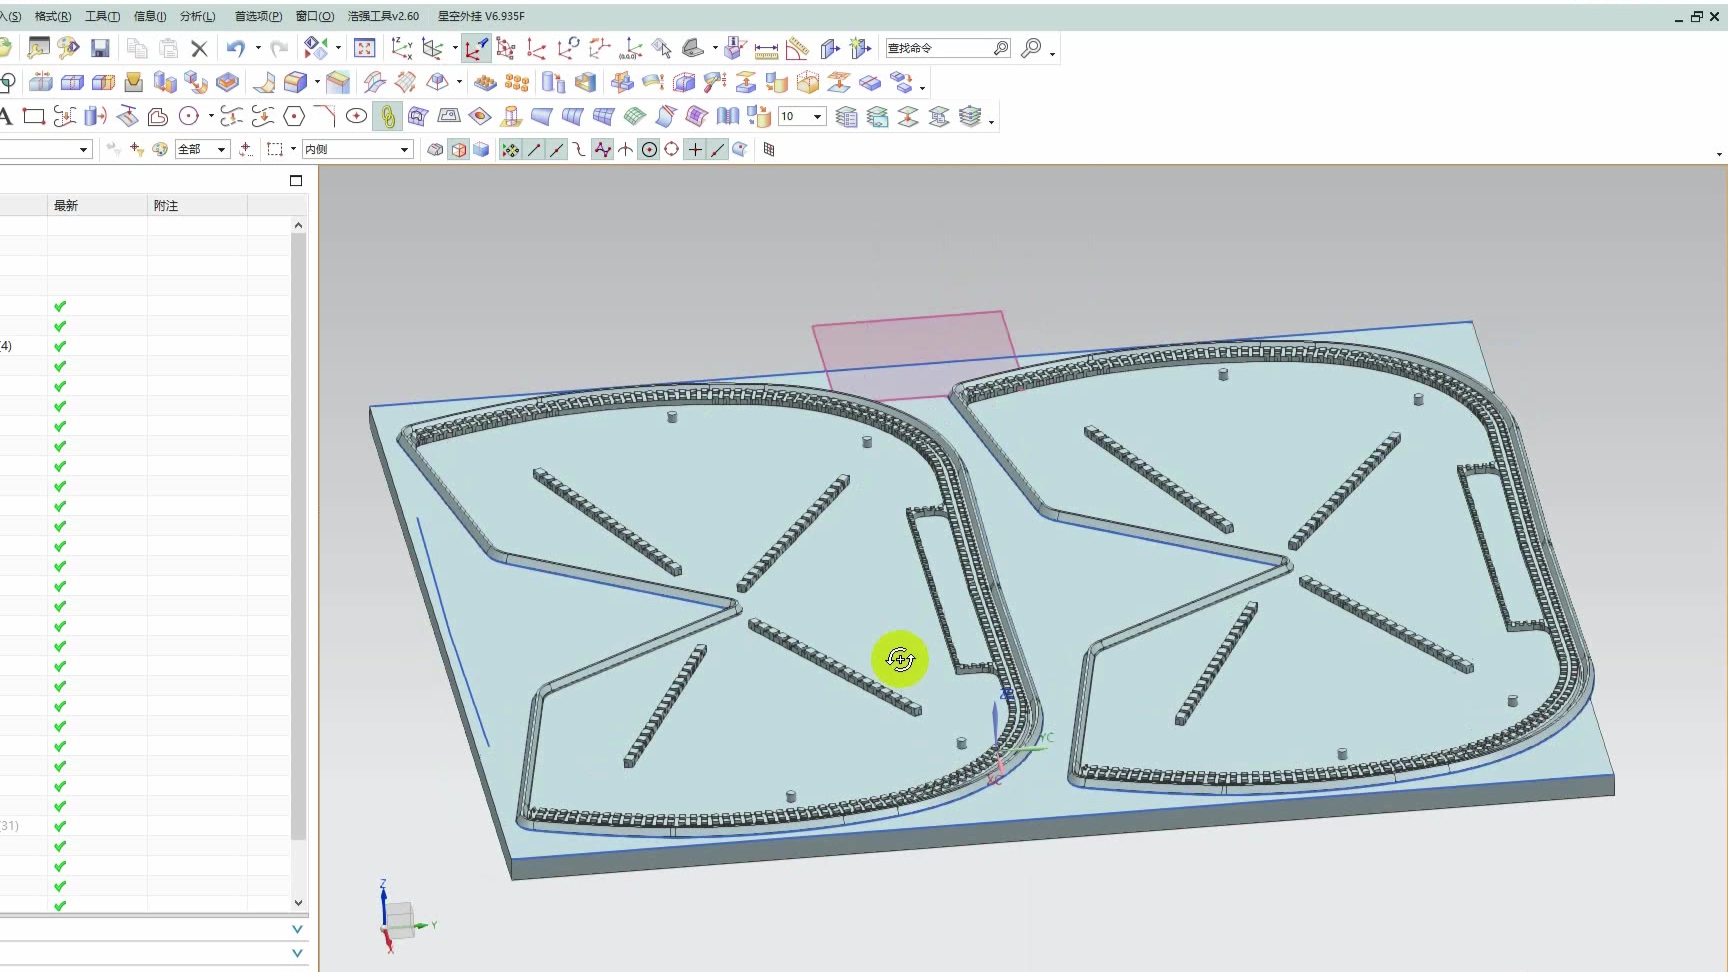Open the 格式(R) menu

click(53, 16)
